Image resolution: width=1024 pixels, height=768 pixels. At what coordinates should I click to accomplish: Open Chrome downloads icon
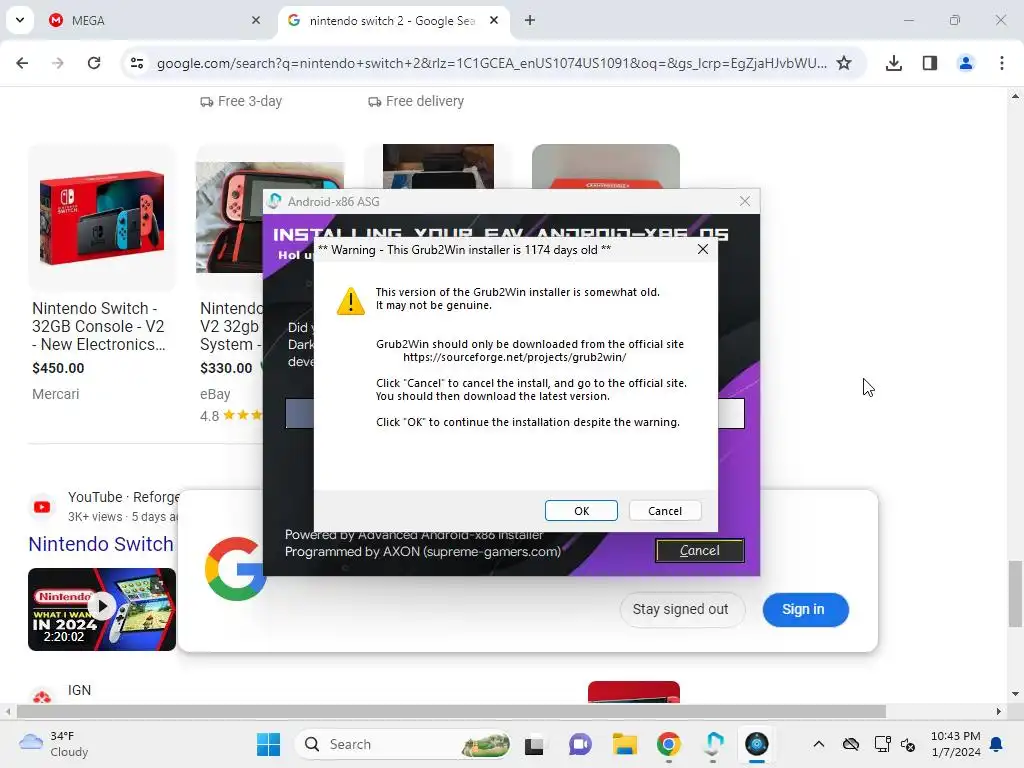pyautogui.click(x=894, y=63)
